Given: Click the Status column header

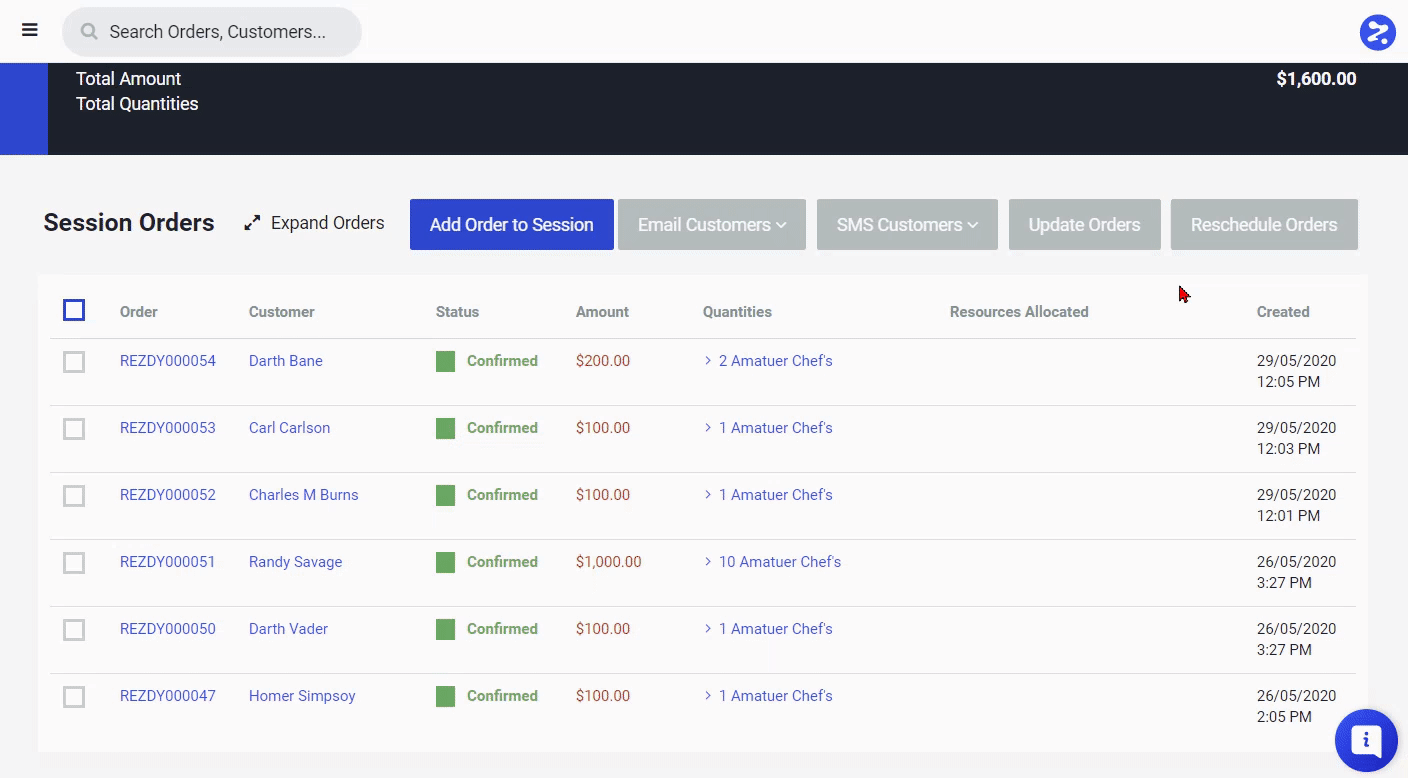Looking at the screenshot, I should pos(457,312).
